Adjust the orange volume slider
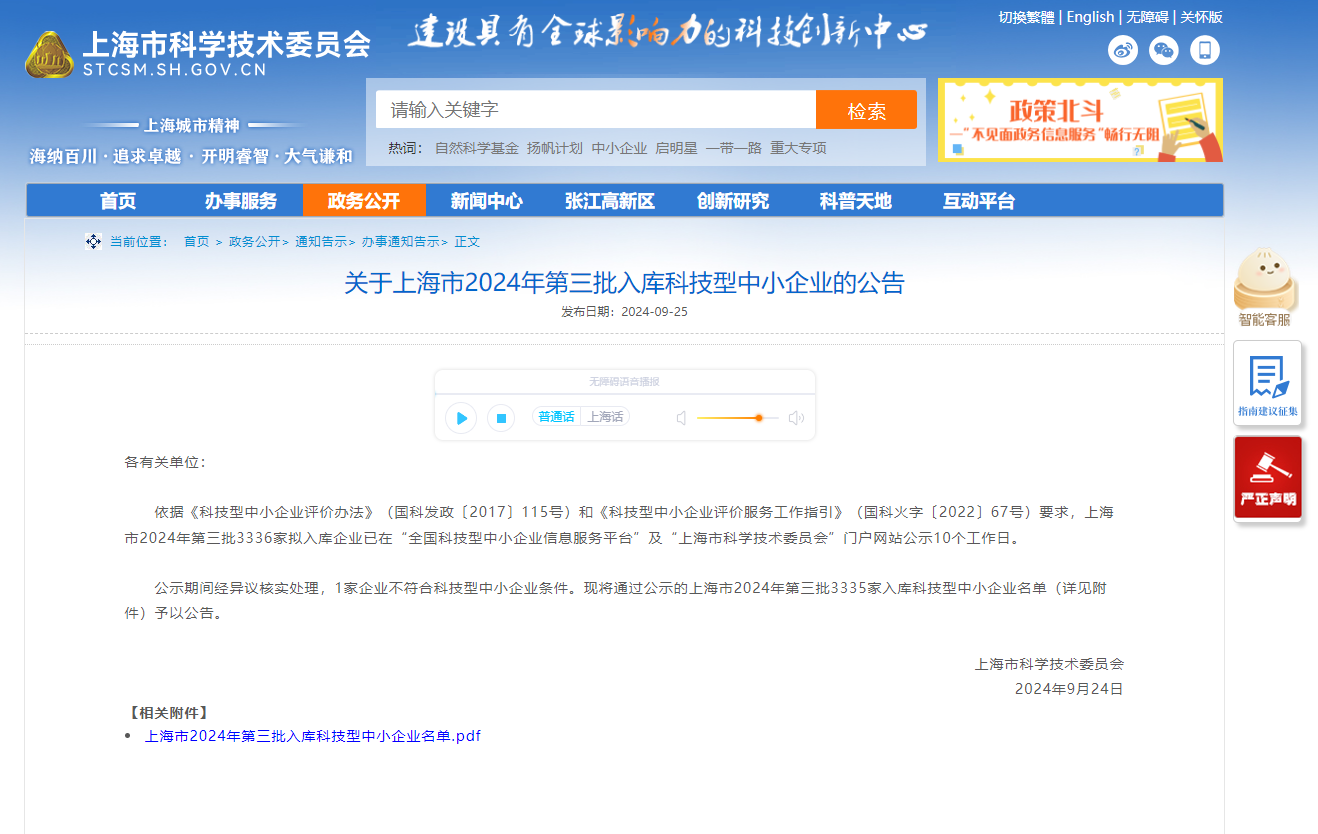 point(759,418)
